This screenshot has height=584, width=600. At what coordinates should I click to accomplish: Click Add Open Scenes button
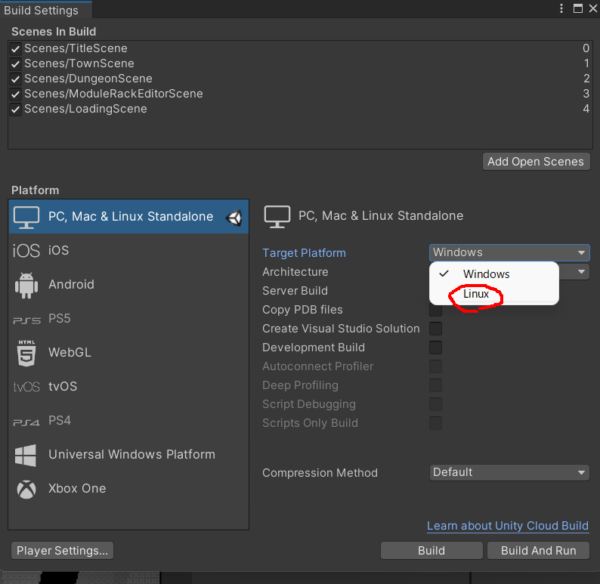pos(536,161)
